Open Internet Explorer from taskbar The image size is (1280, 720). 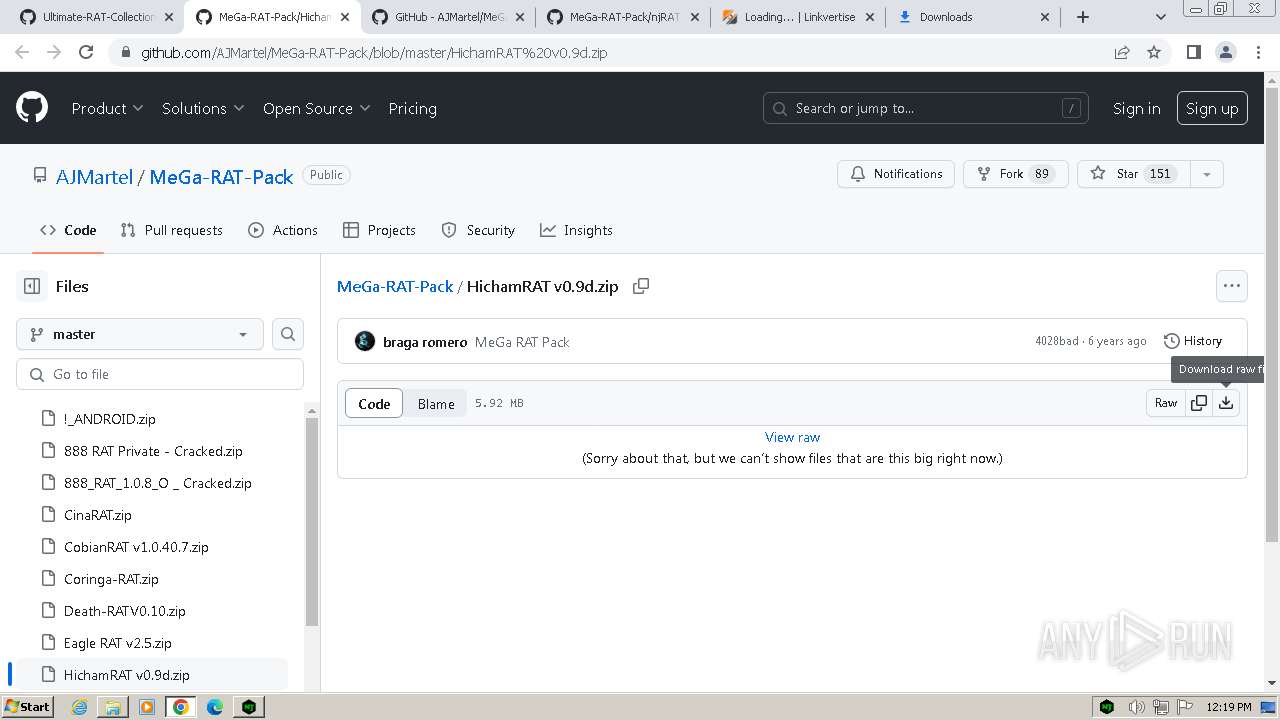[79, 707]
